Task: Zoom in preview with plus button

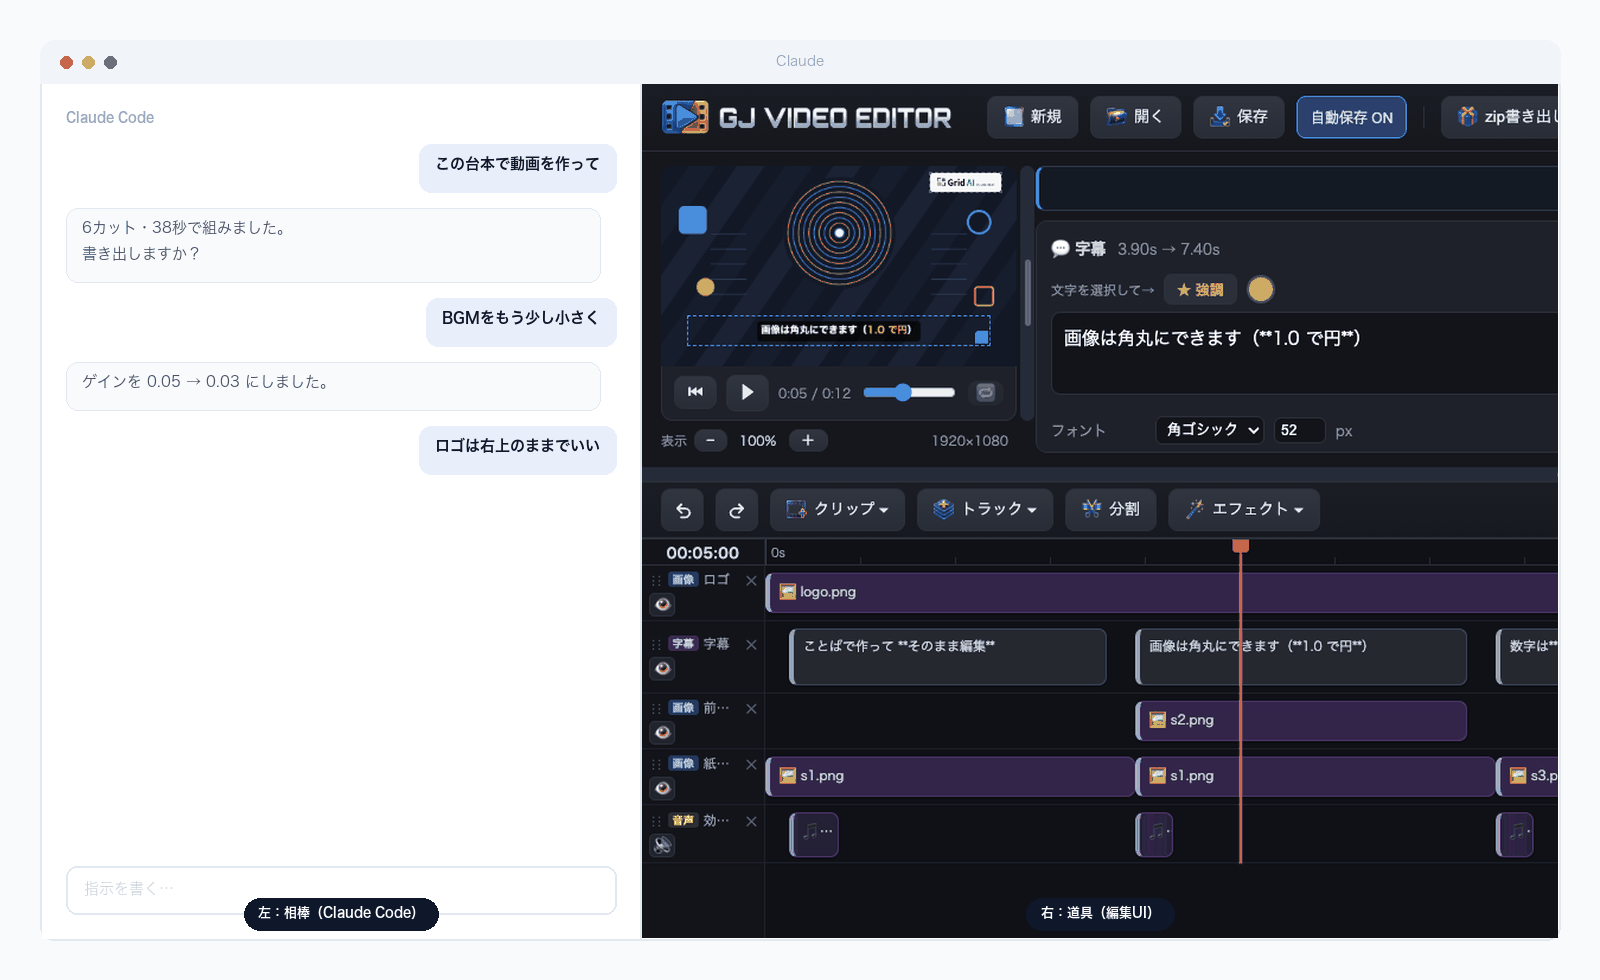Action: coord(808,440)
